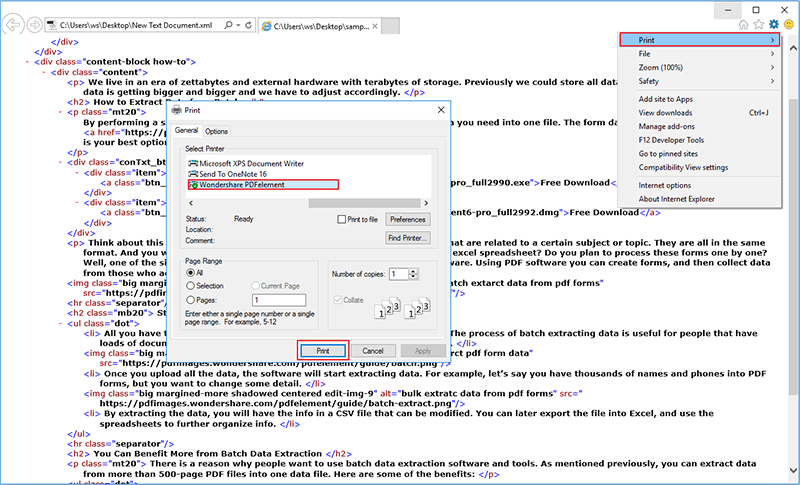The height and width of the screenshot is (485, 800).
Task: Enable the Print to file checkbox
Action: [342, 219]
